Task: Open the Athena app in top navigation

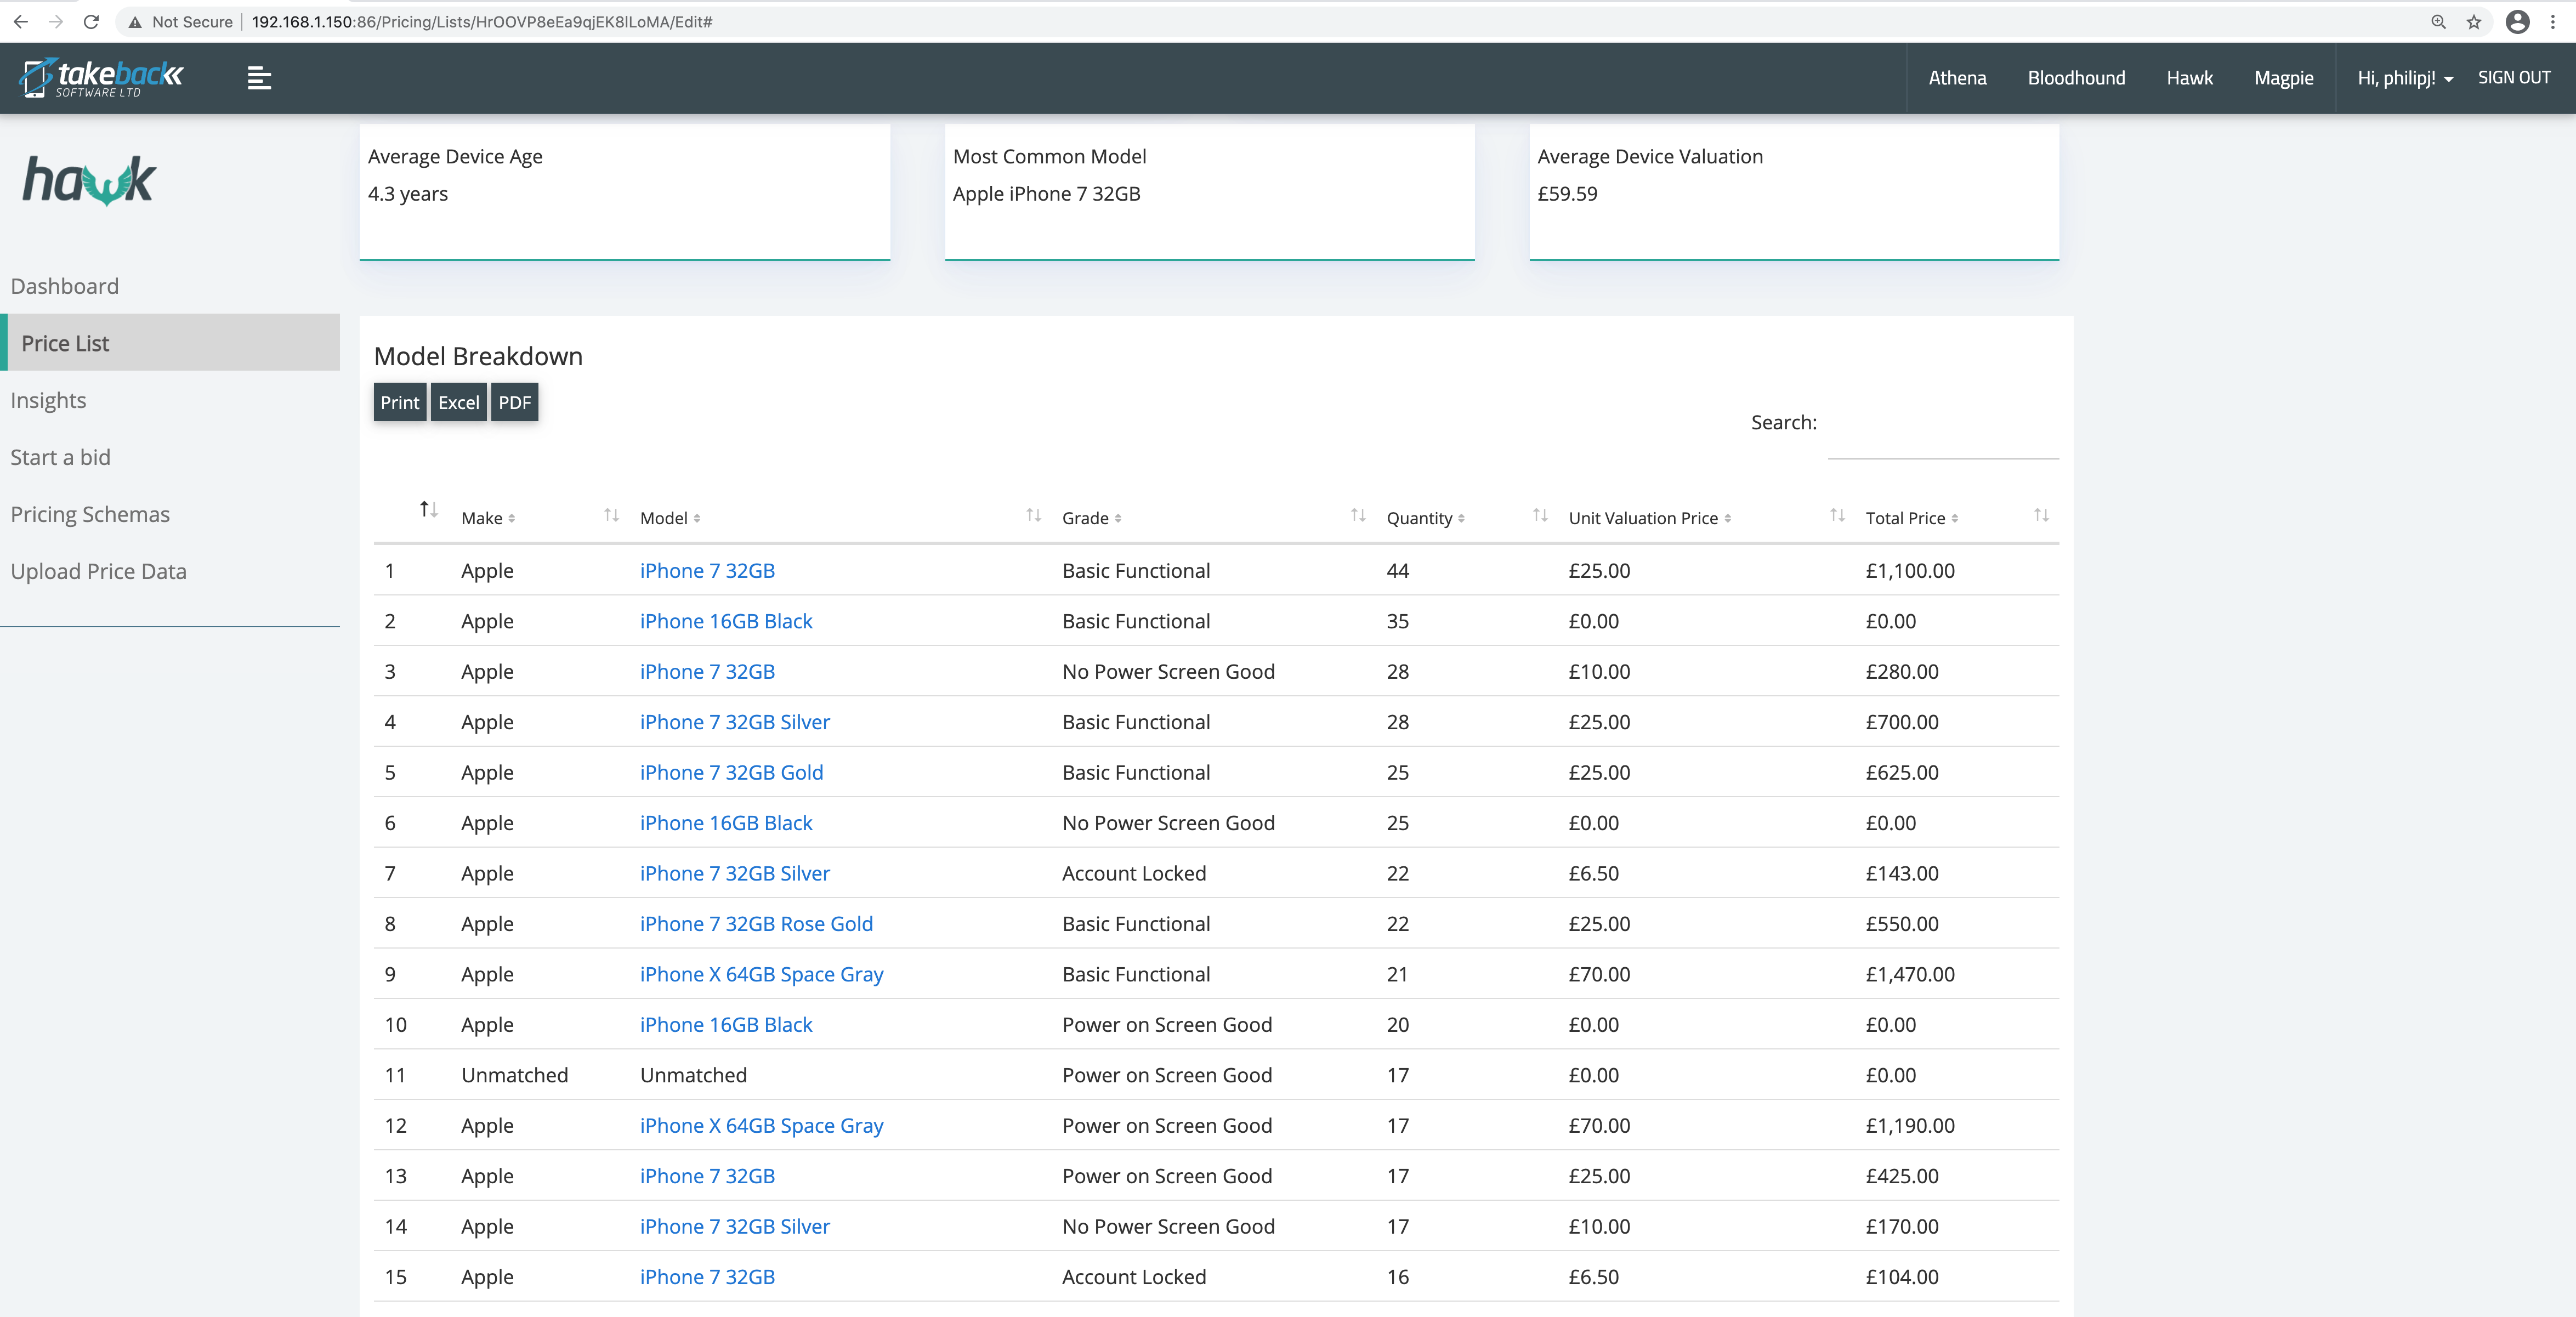Action: tap(1957, 78)
